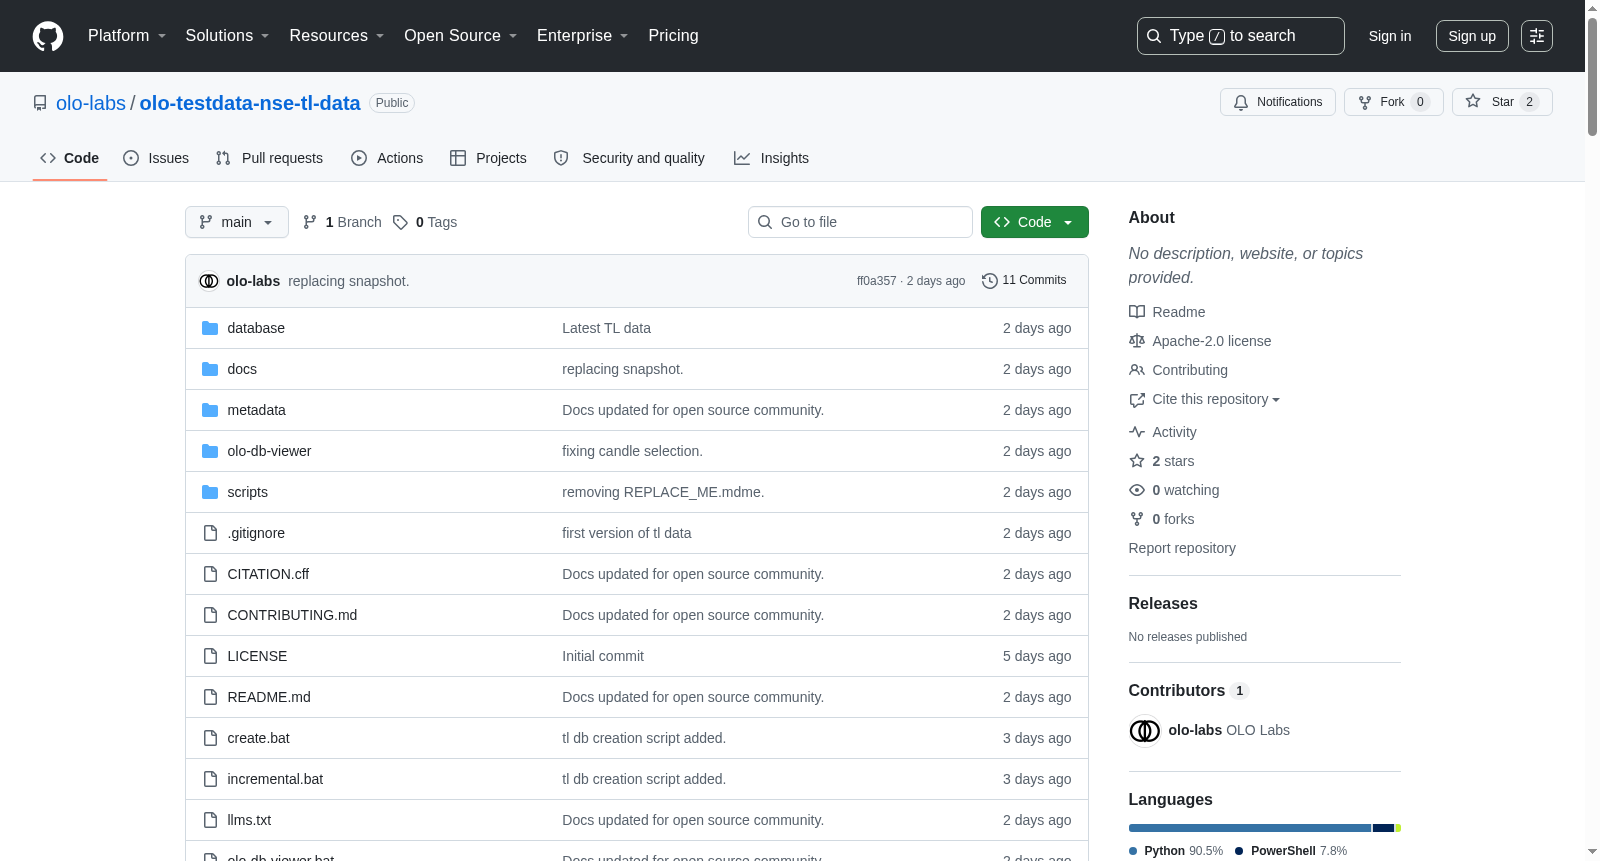
Task: Open the olo-testdata-nse-tl-data repository link
Action: 250,103
